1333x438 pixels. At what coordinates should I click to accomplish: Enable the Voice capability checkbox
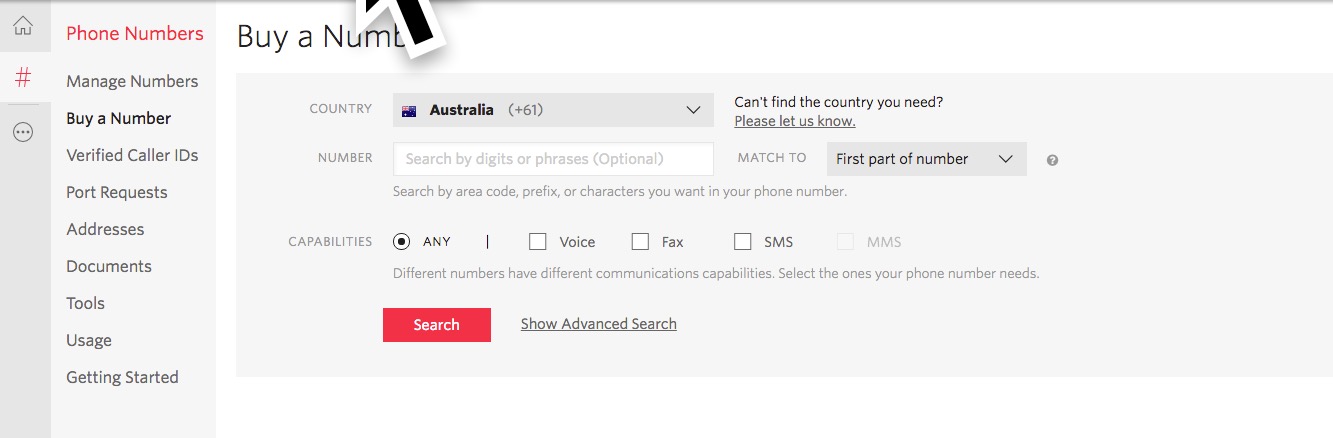click(x=538, y=241)
